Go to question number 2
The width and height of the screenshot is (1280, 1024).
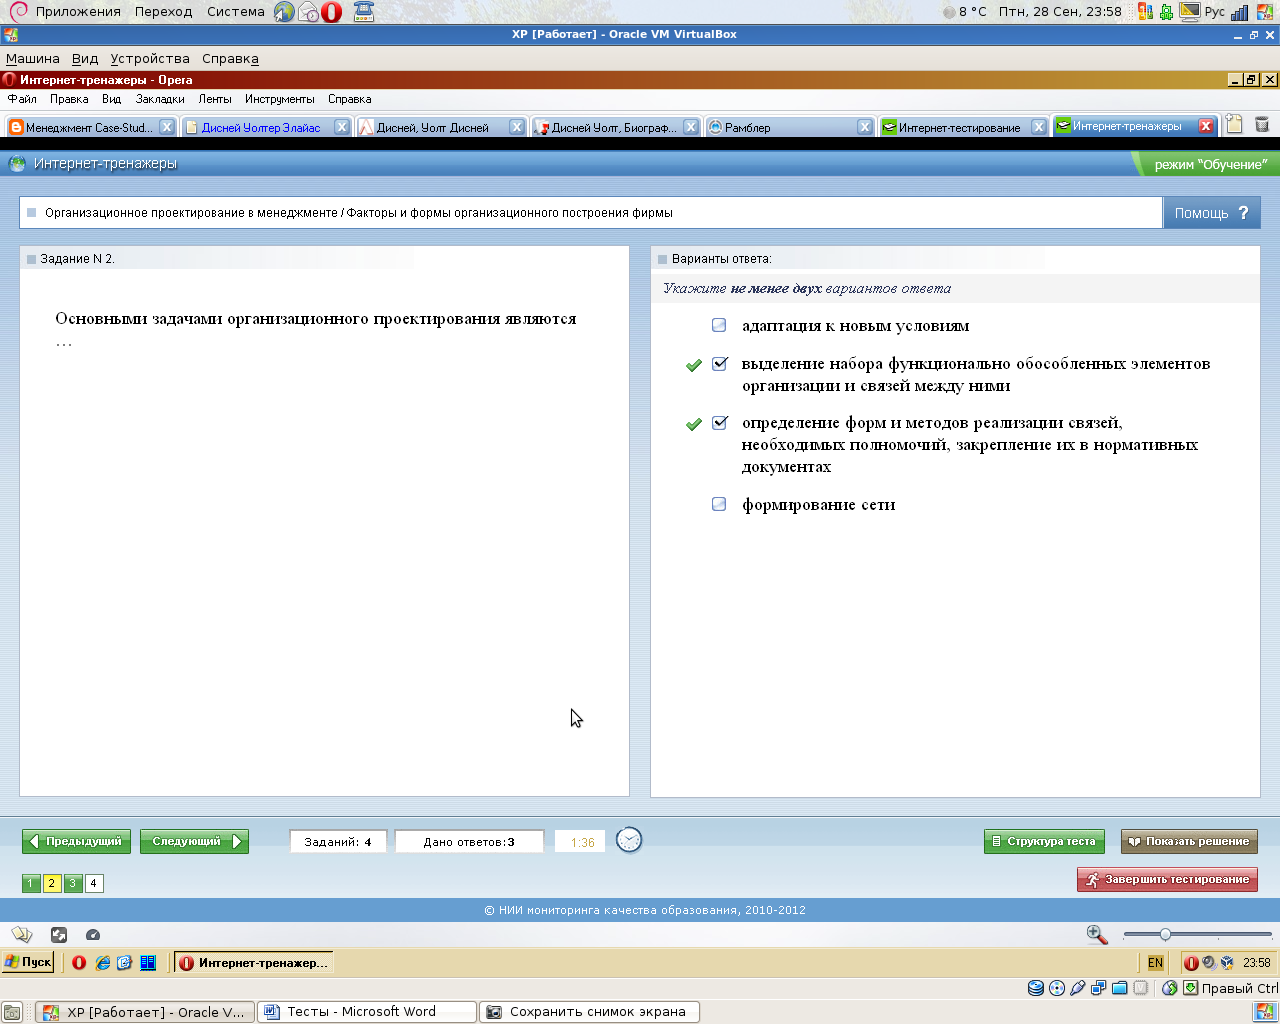(x=52, y=883)
